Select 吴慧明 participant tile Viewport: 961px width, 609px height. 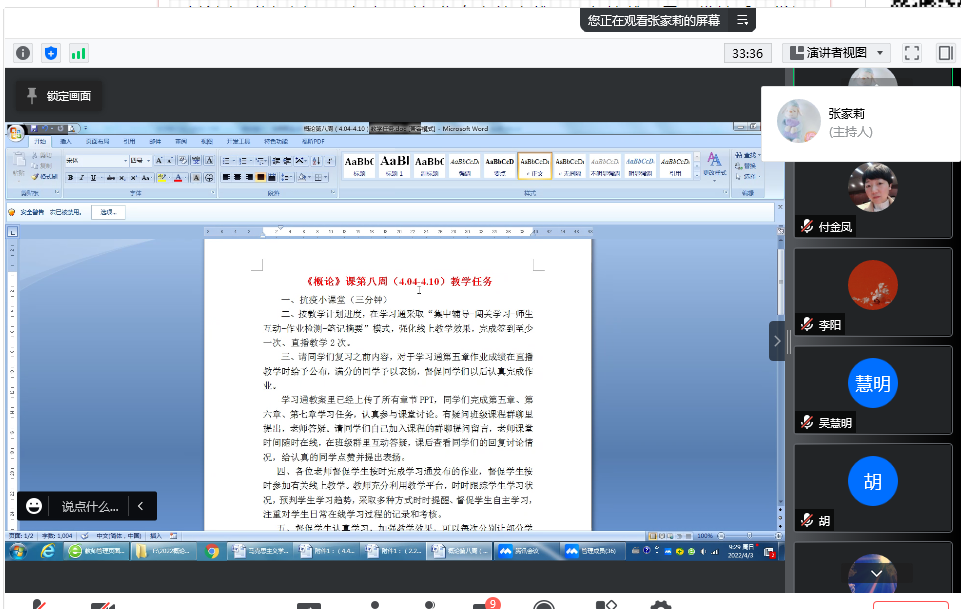[873, 391]
